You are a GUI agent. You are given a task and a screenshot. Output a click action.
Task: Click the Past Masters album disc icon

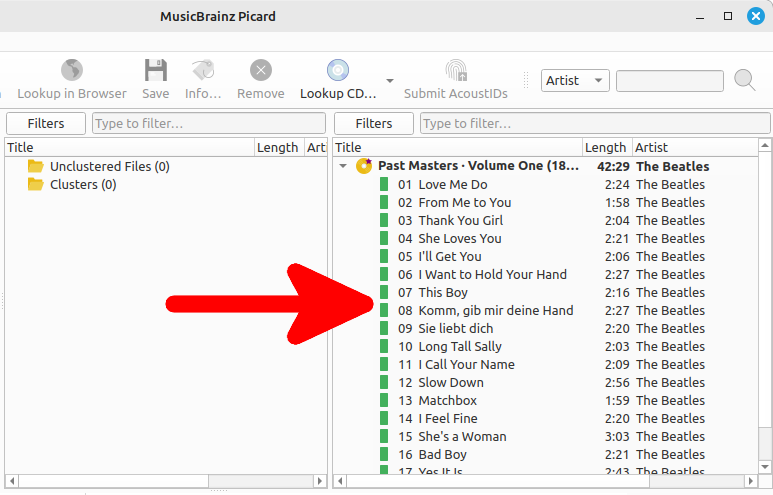(x=364, y=166)
